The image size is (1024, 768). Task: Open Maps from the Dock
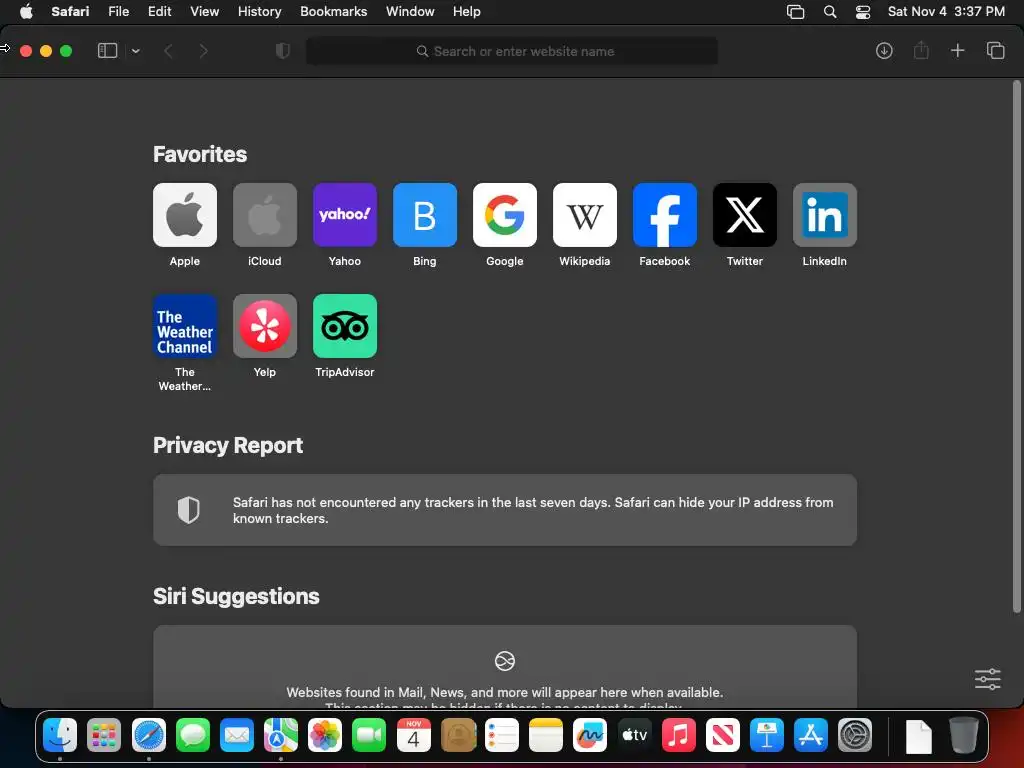coord(281,735)
